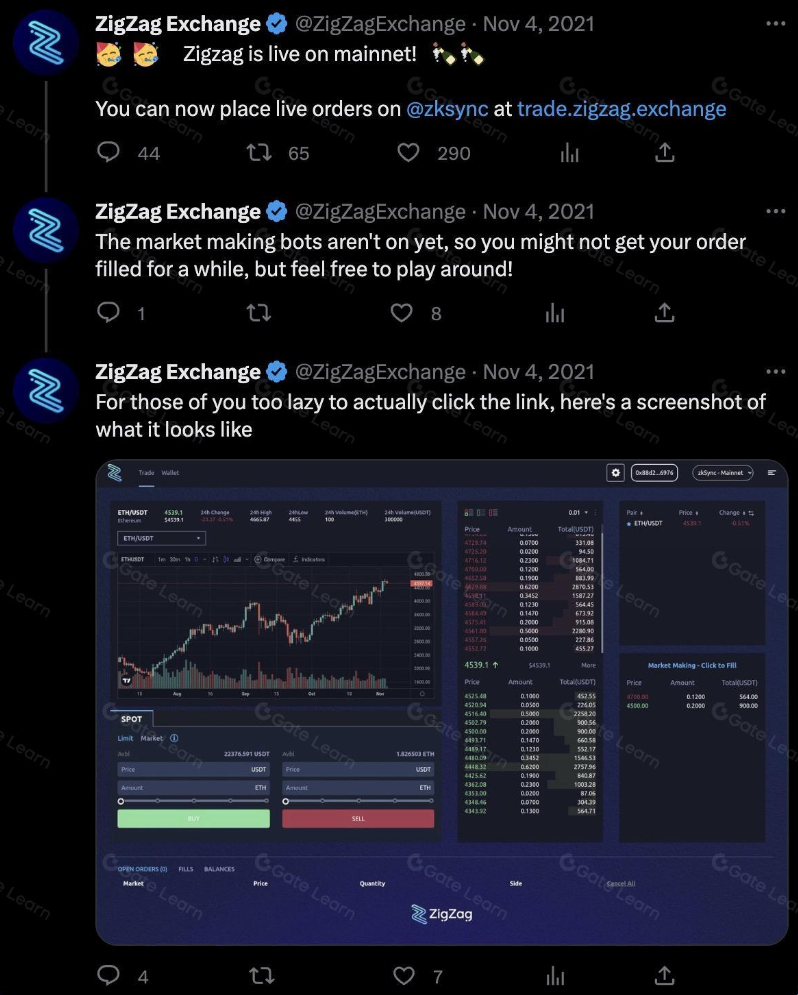
Task: Click the red Sell button
Action: (358, 818)
